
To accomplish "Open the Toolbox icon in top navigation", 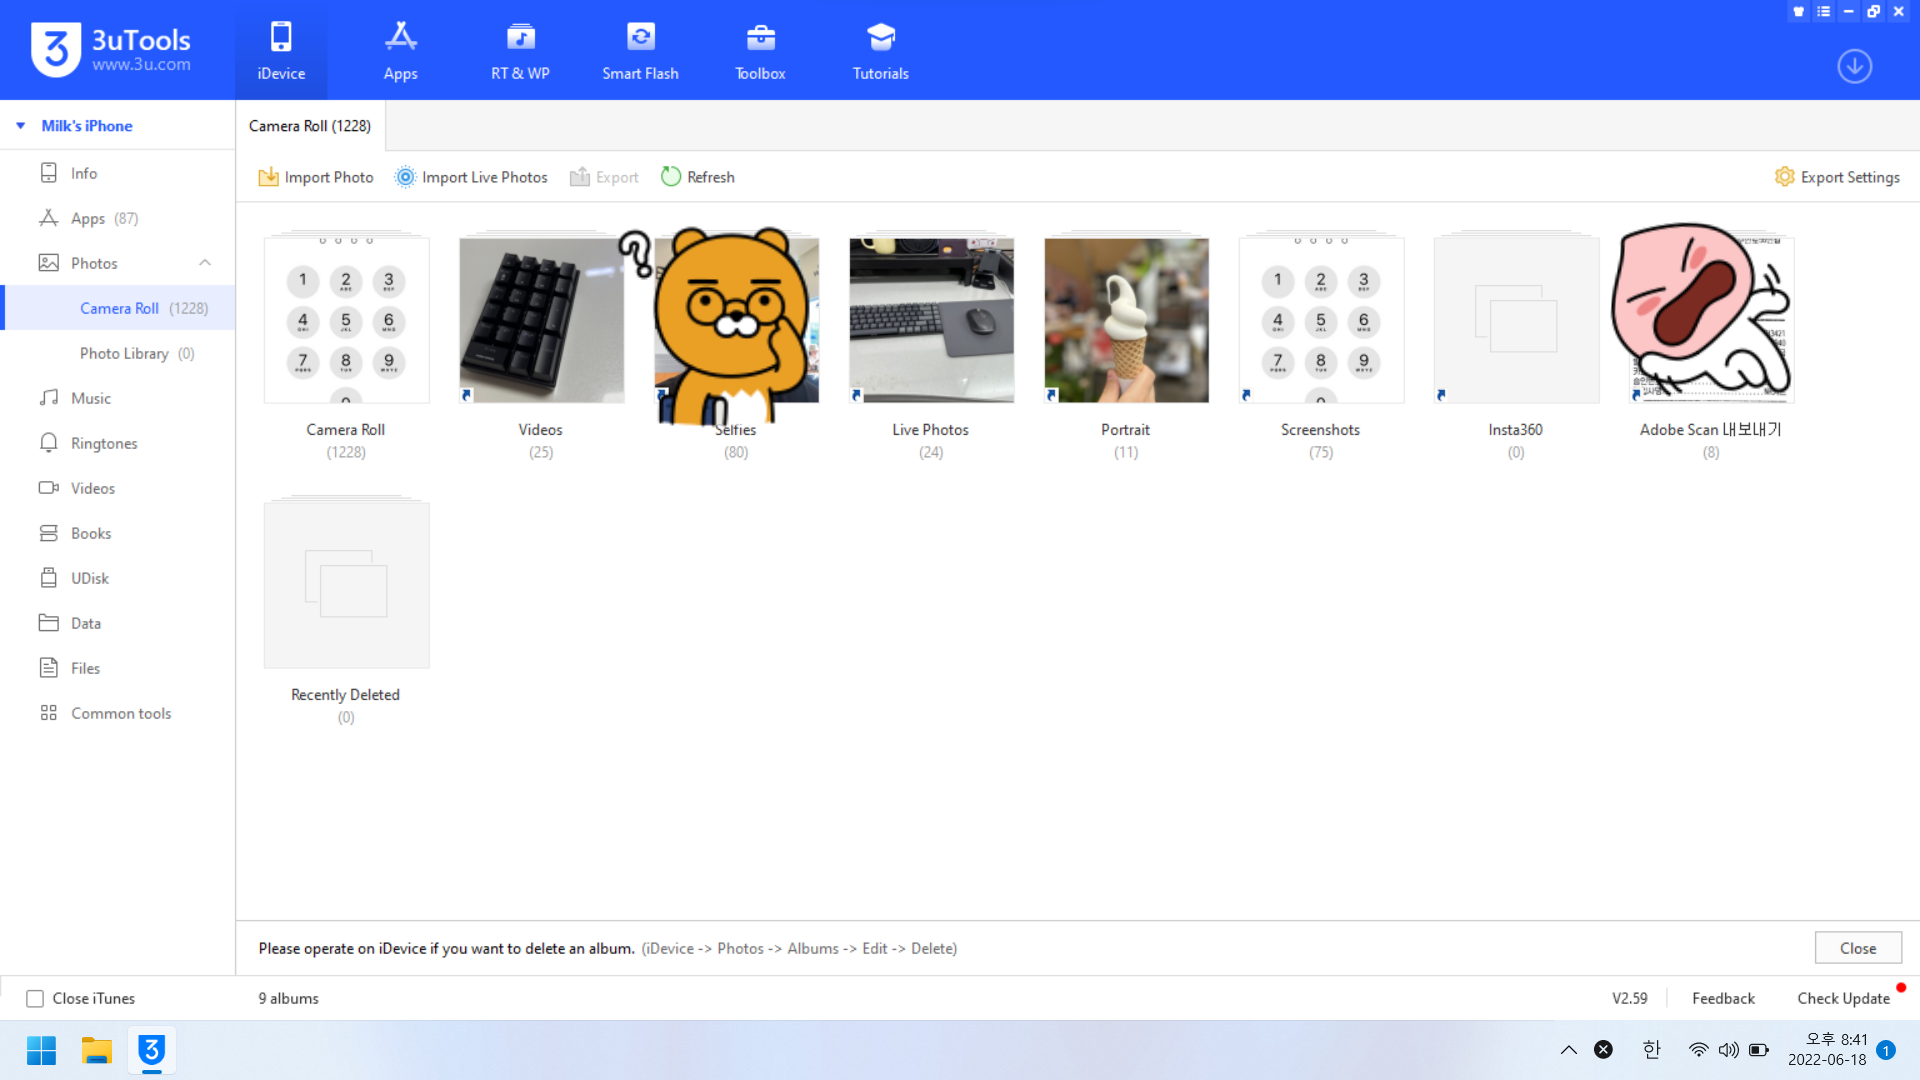I will (x=760, y=38).
